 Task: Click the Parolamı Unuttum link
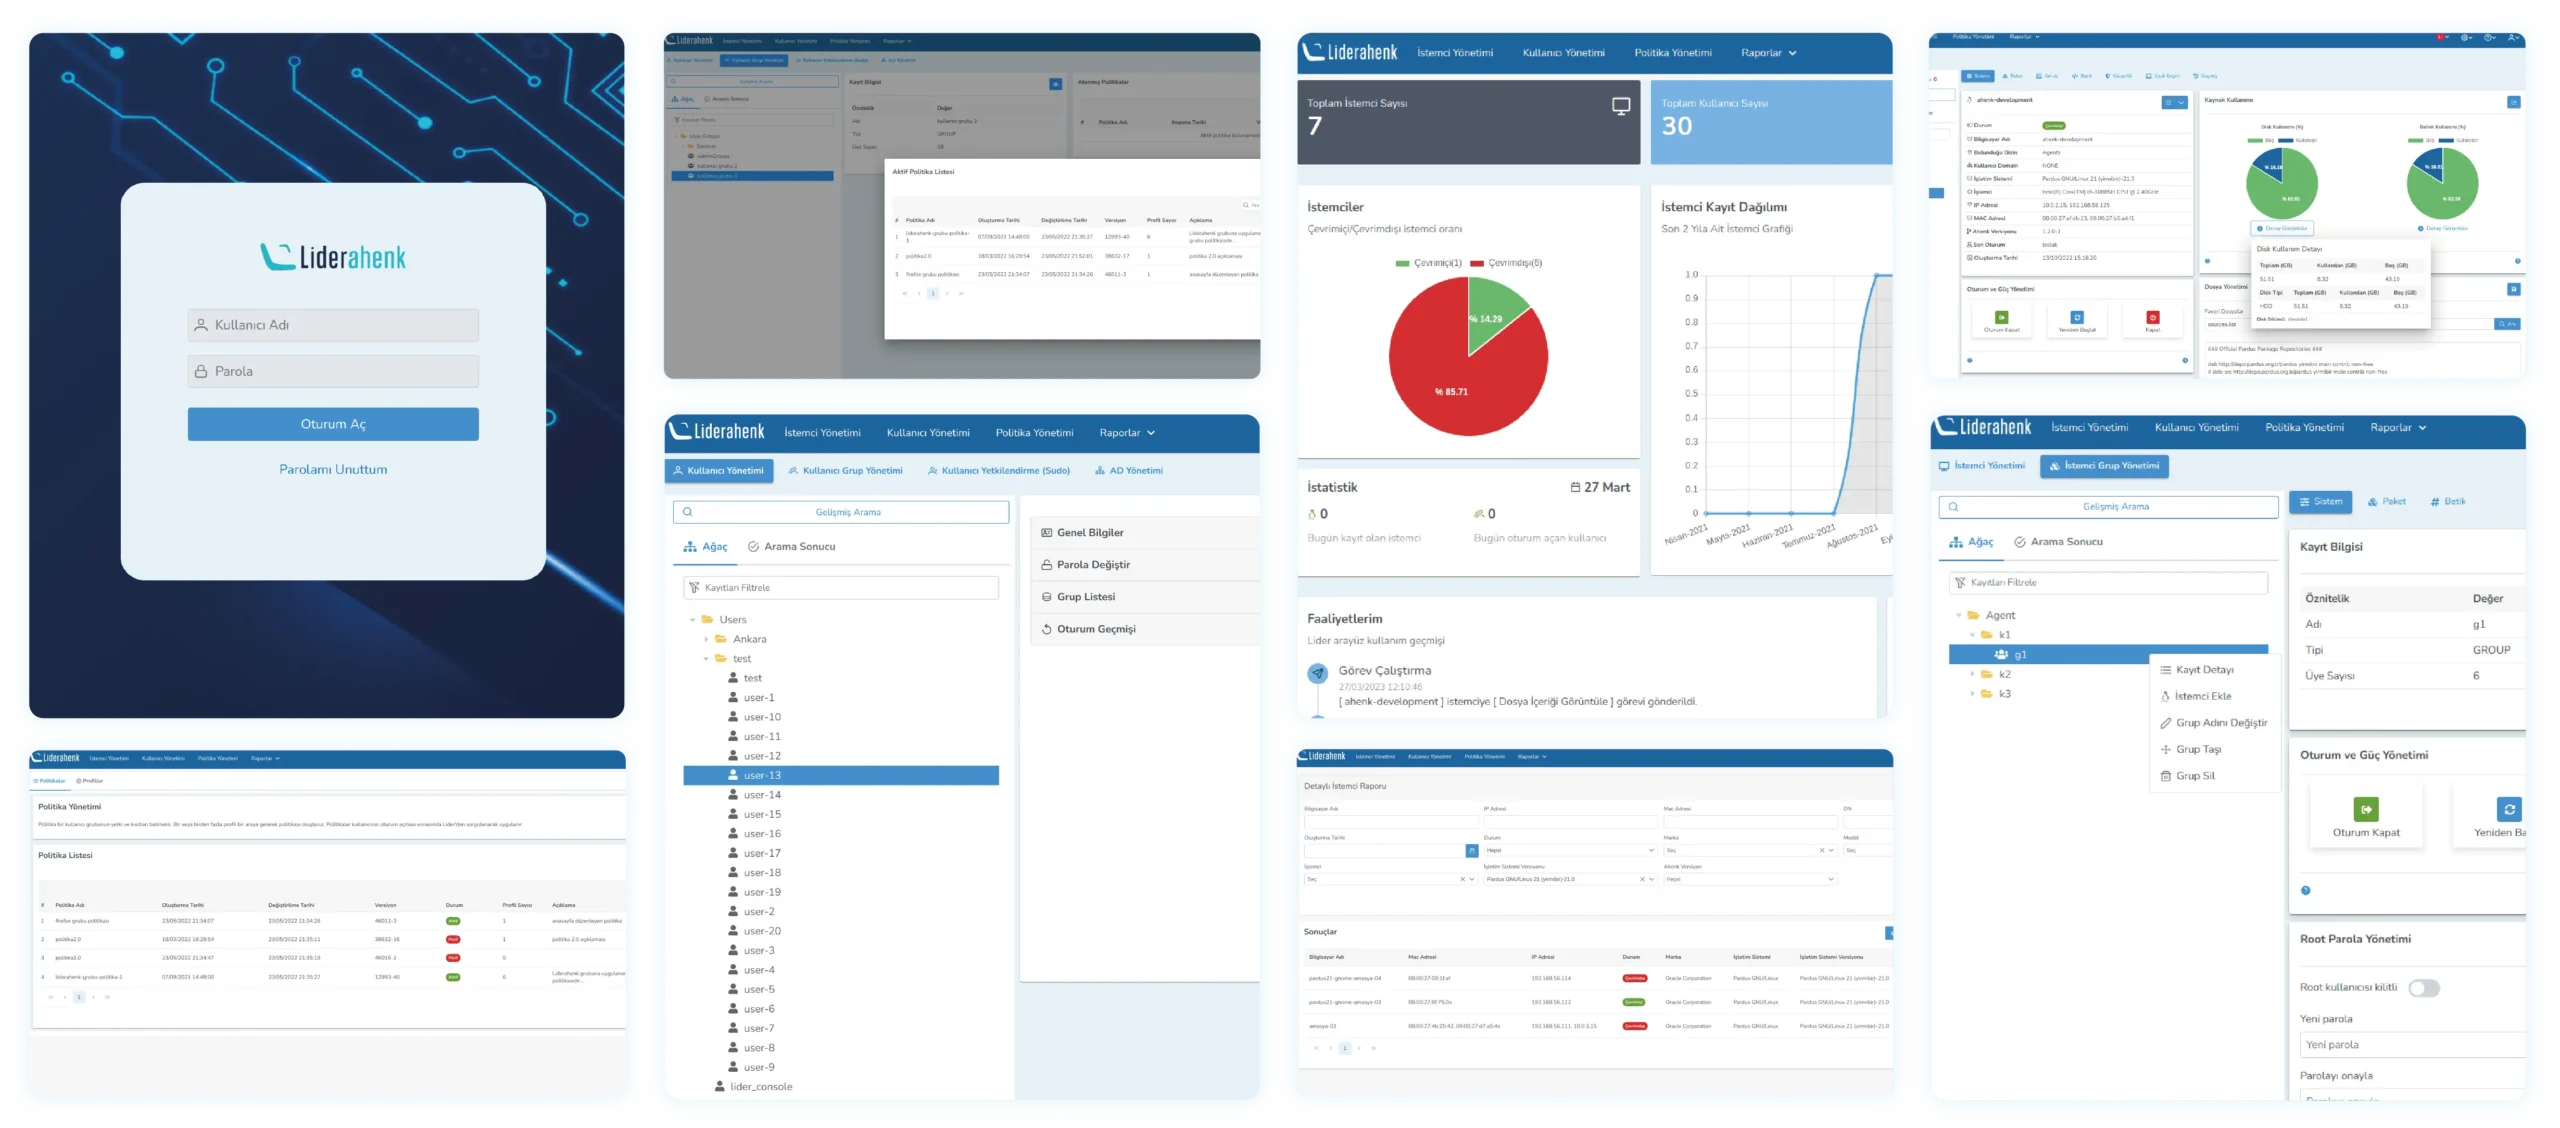click(x=333, y=470)
